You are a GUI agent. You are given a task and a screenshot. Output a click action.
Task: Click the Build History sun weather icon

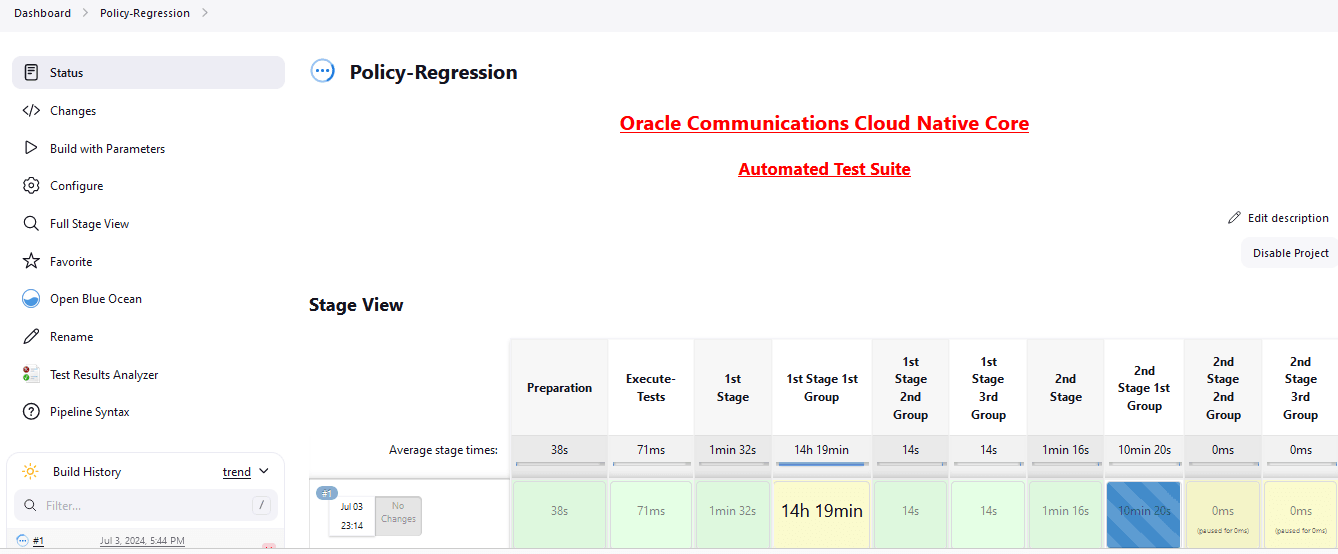pos(31,471)
